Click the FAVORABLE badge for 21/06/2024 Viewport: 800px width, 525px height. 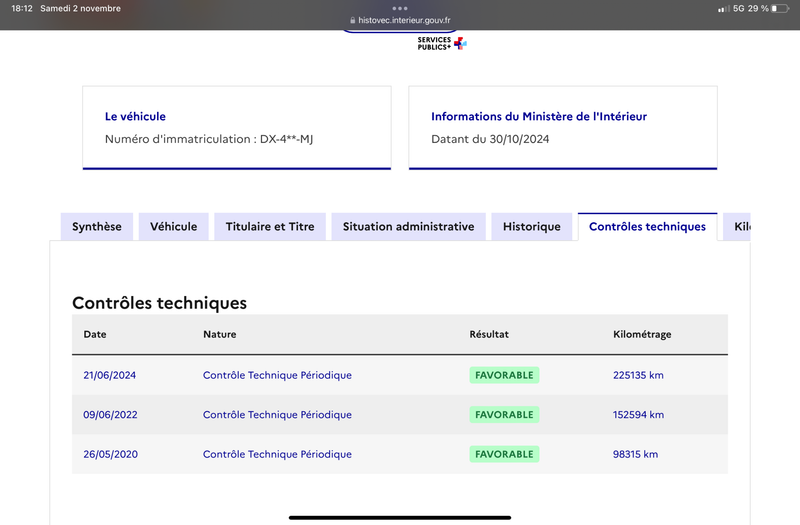coord(504,375)
